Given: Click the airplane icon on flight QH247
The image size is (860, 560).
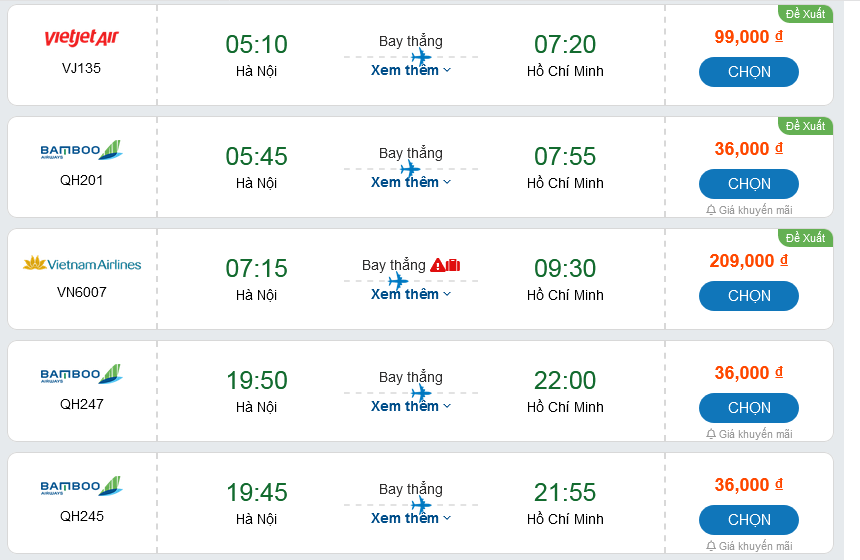Looking at the screenshot, I should (421, 393).
